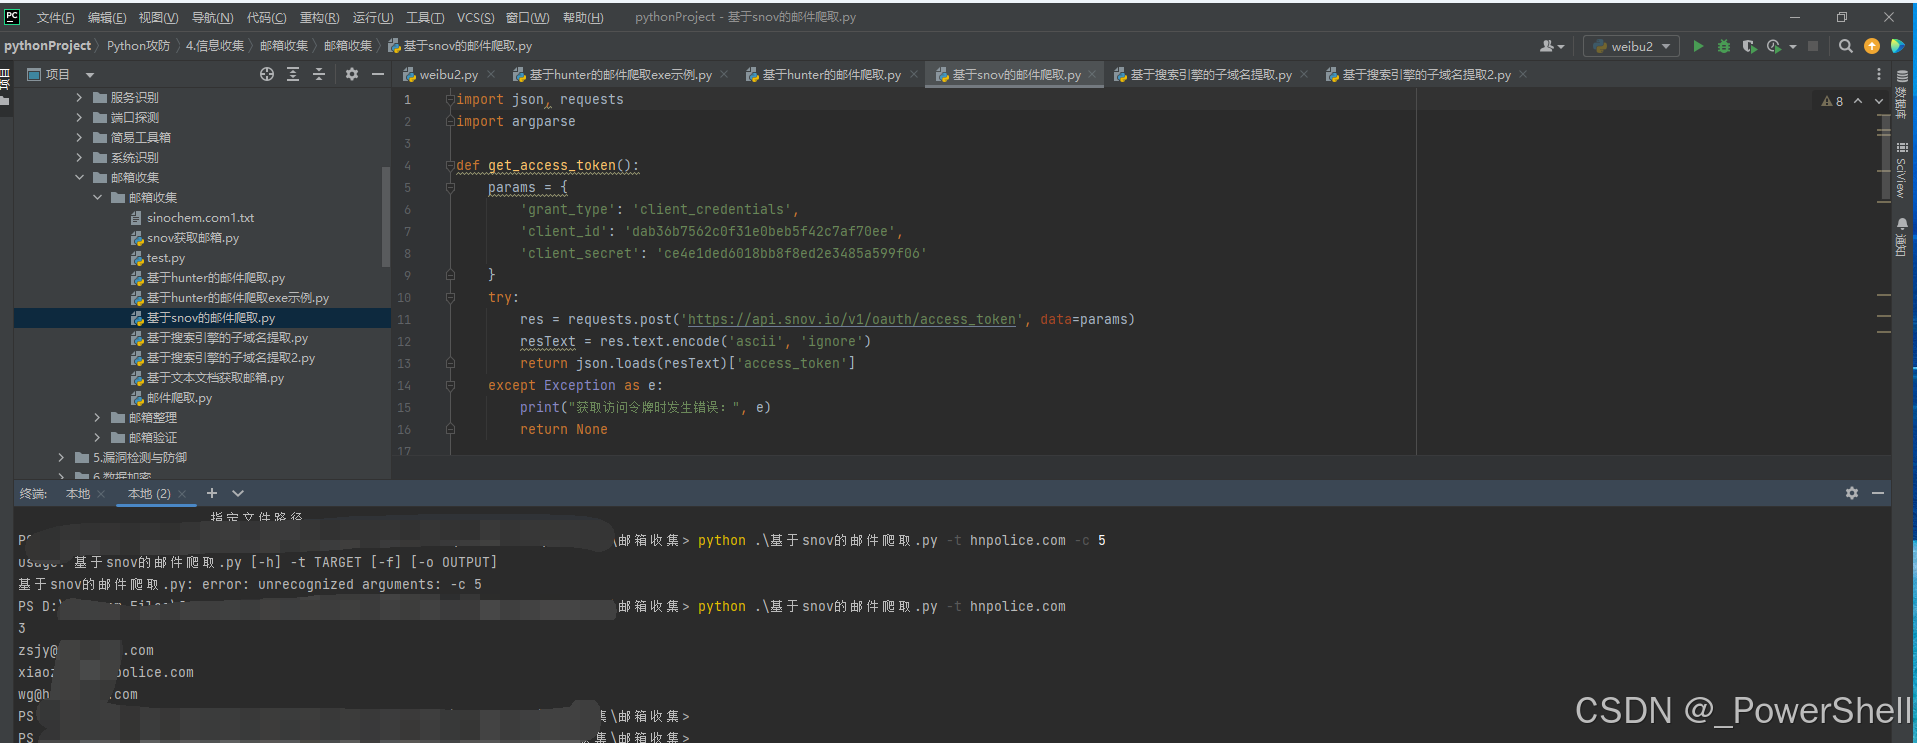Click the 4.信息收集 breadcrumb
The width and height of the screenshot is (1917, 743).
[x=215, y=46]
